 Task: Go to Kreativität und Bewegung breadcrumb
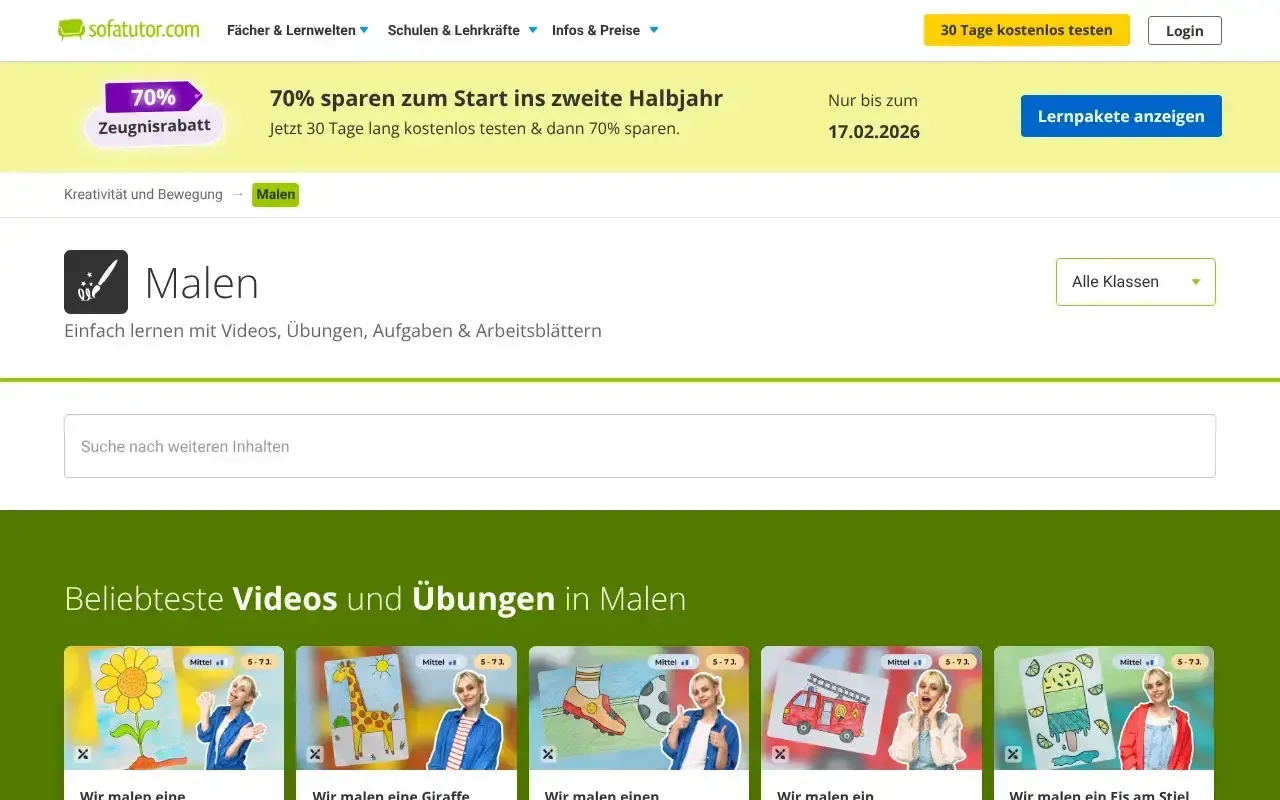(x=143, y=194)
